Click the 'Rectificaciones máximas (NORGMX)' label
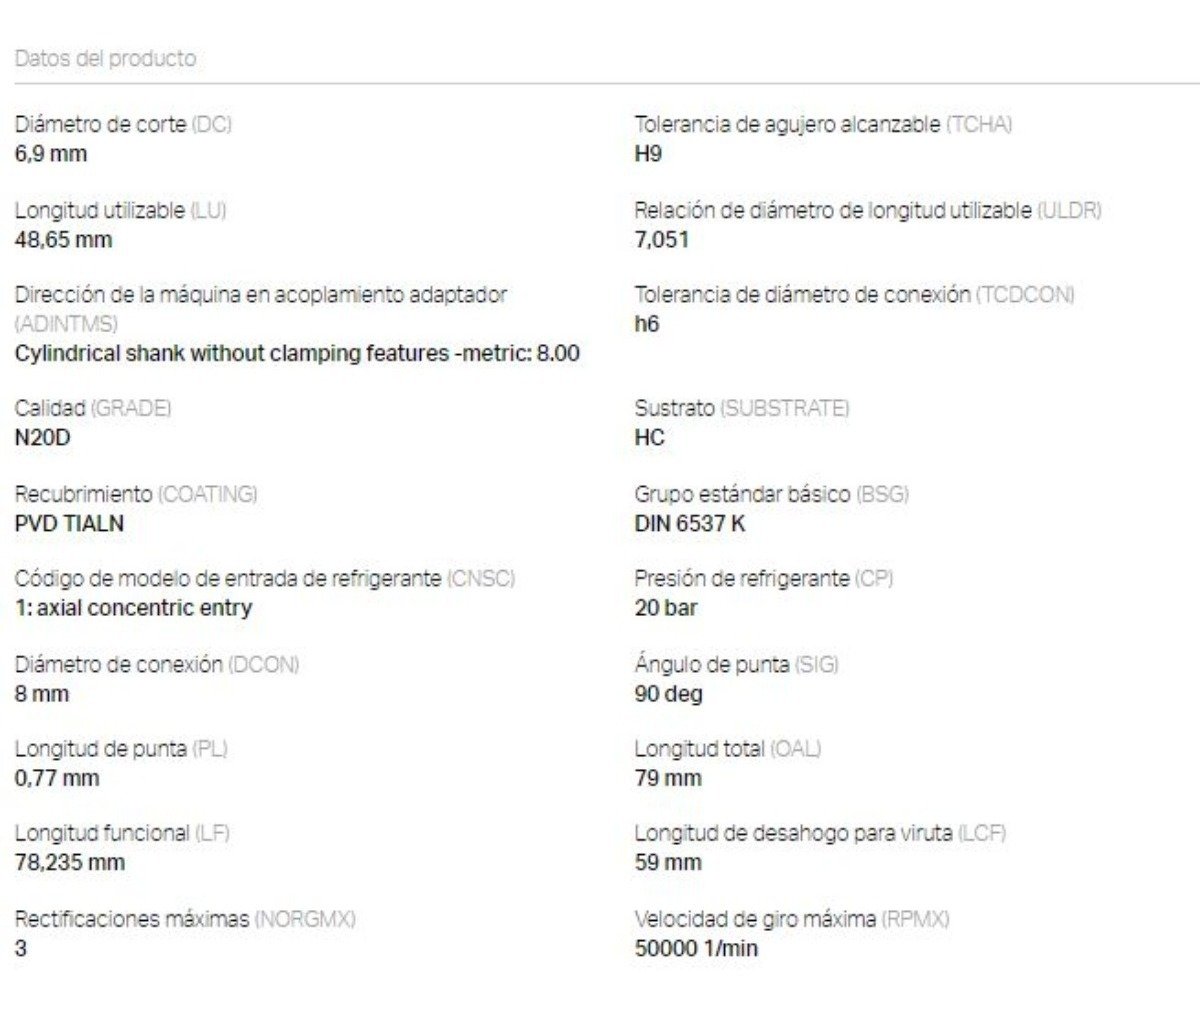Image resolution: width=1200 pixels, height=1016 pixels. click(185, 919)
